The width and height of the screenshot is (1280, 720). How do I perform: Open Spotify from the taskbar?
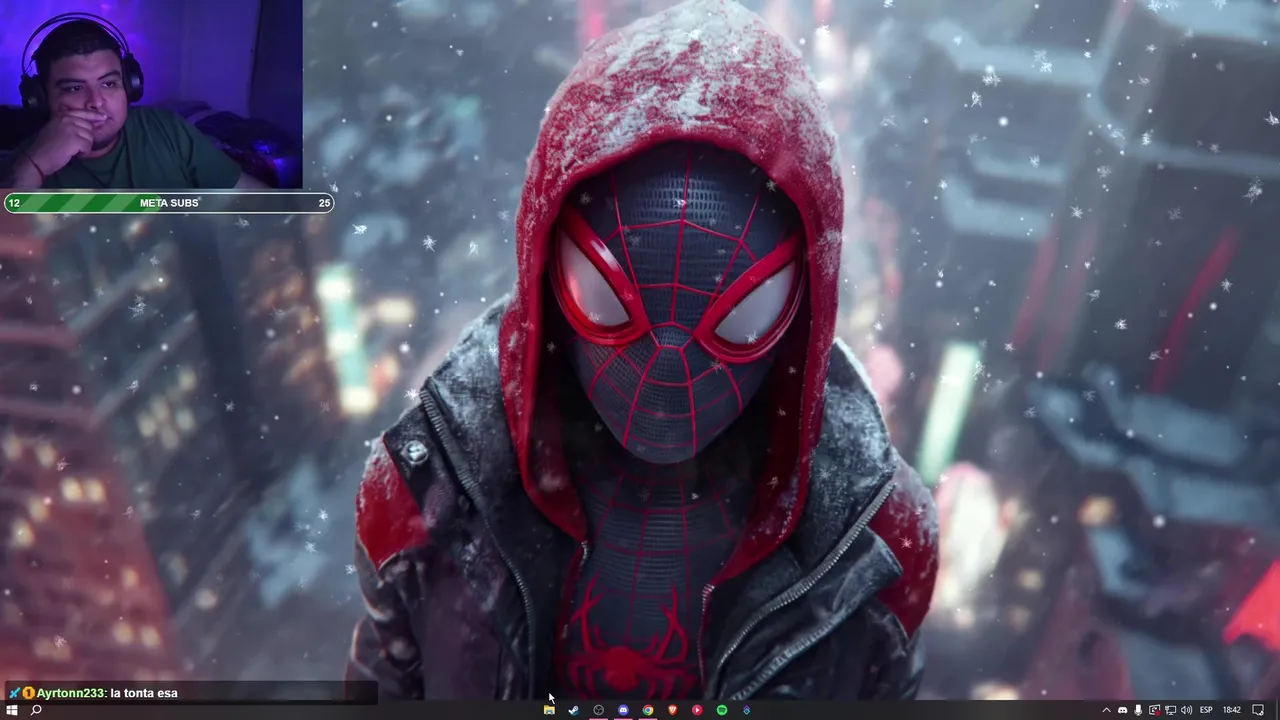tap(722, 710)
